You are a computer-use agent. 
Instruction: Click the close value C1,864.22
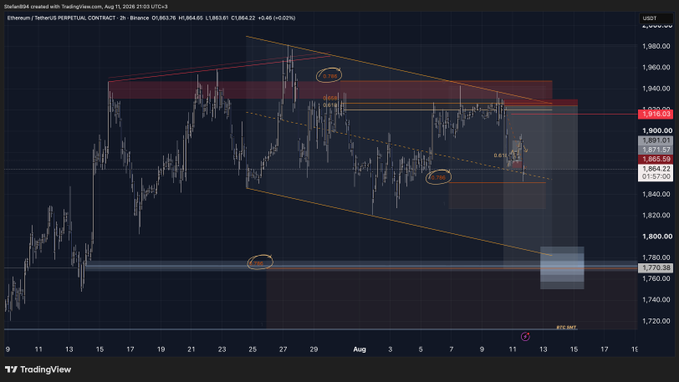[243, 18]
